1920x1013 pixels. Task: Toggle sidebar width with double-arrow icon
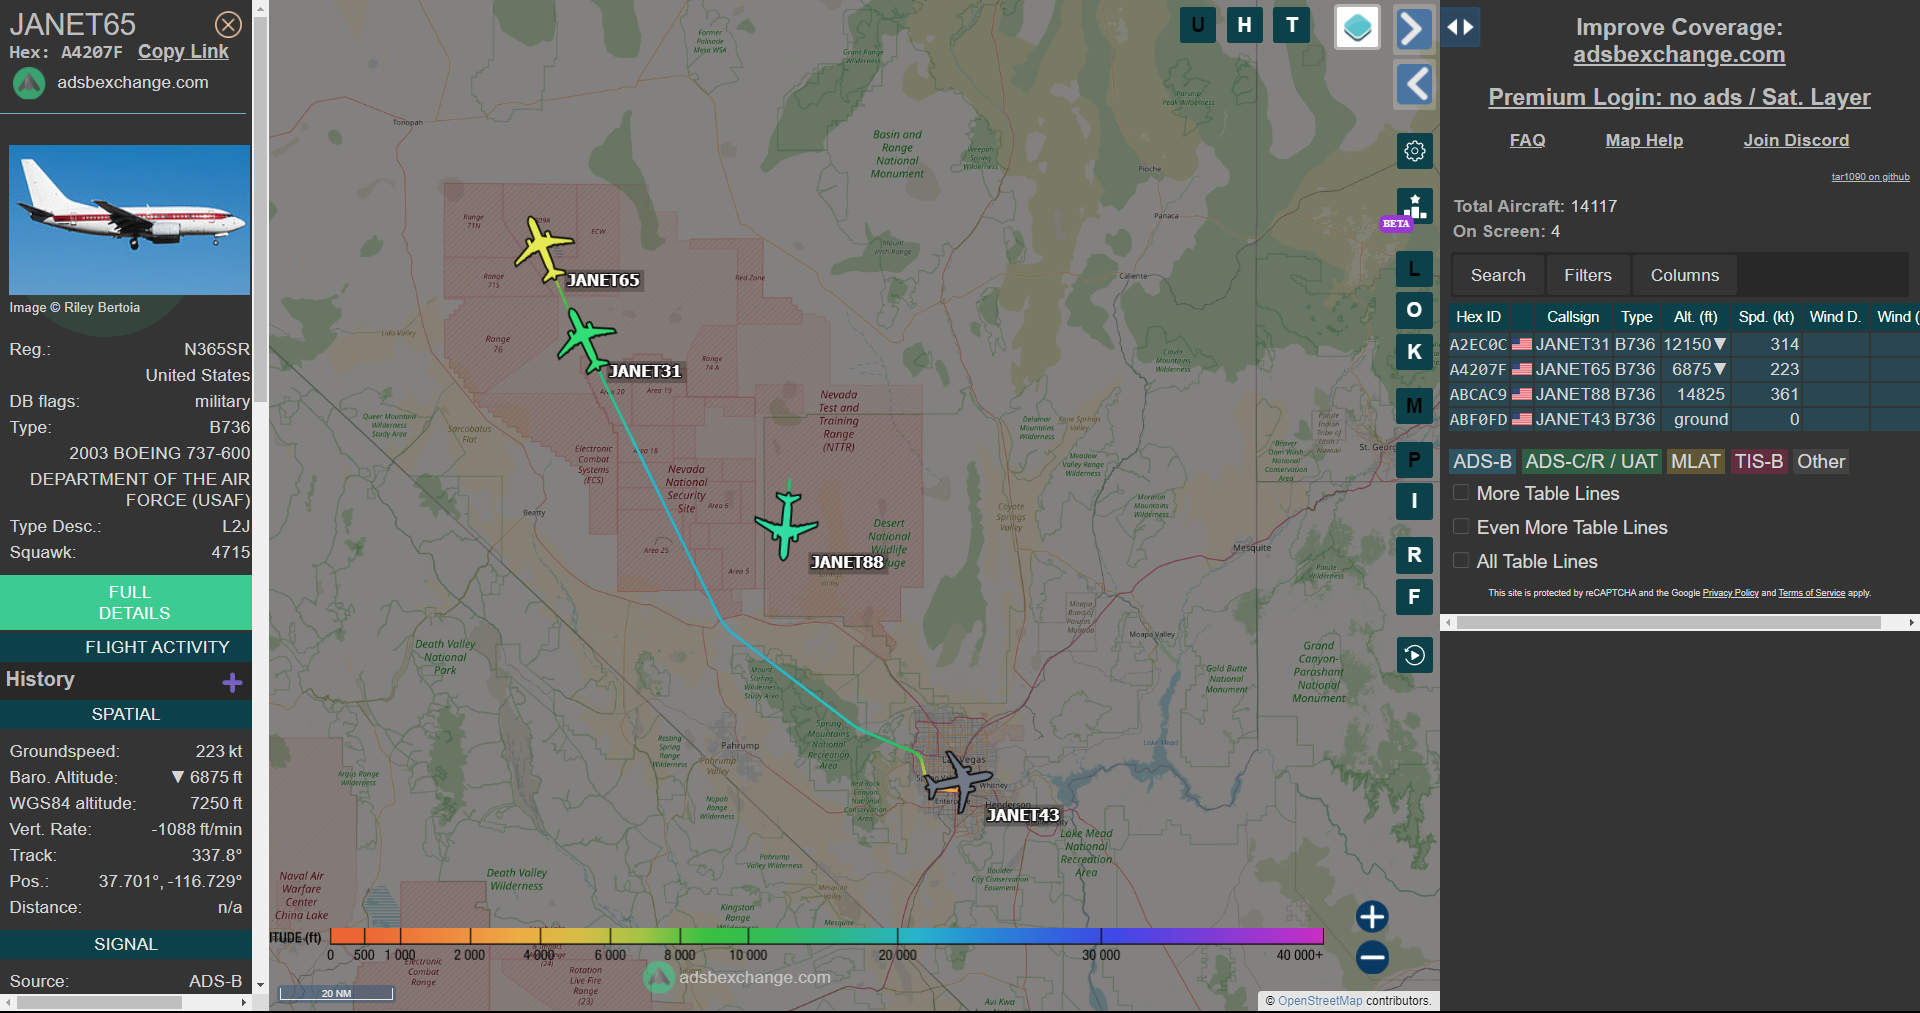click(x=1460, y=27)
